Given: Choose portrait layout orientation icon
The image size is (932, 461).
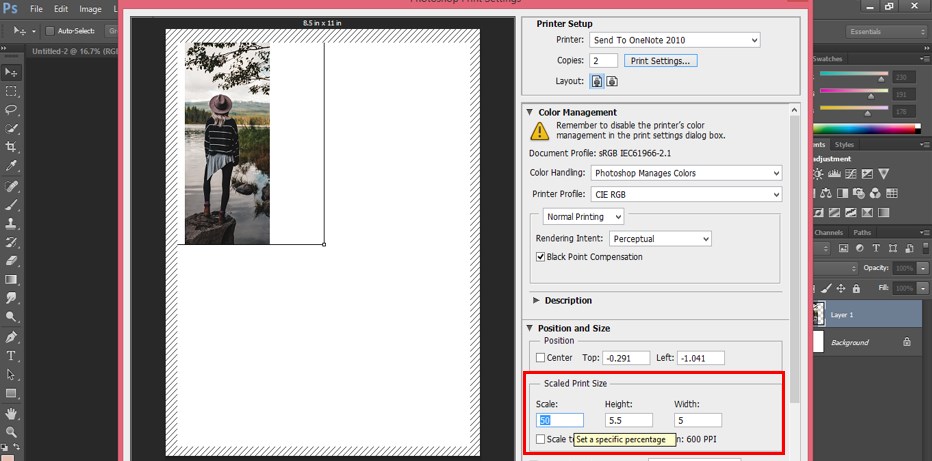Looking at the screenshot, I should (596, 81).
